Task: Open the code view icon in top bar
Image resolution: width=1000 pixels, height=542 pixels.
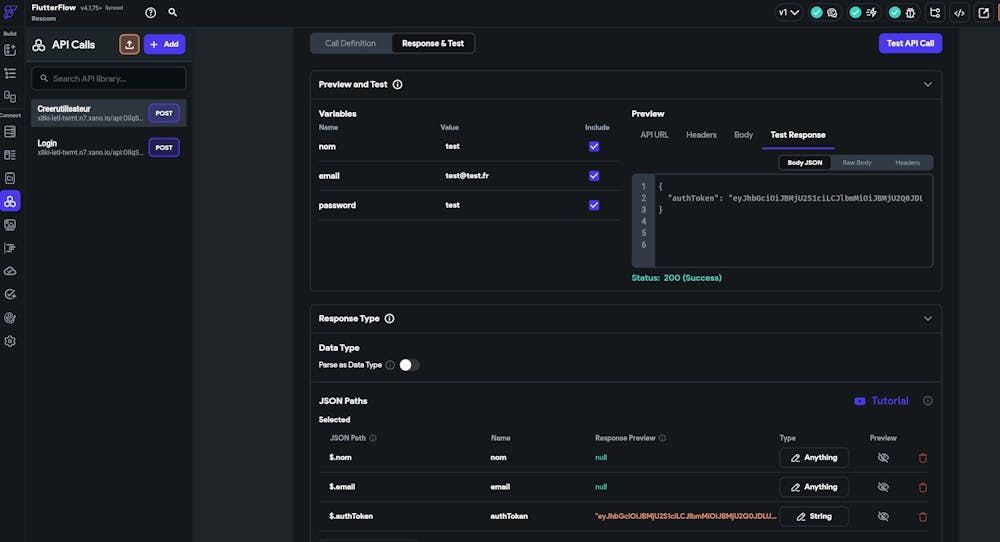Action: [x=959, y=13]
